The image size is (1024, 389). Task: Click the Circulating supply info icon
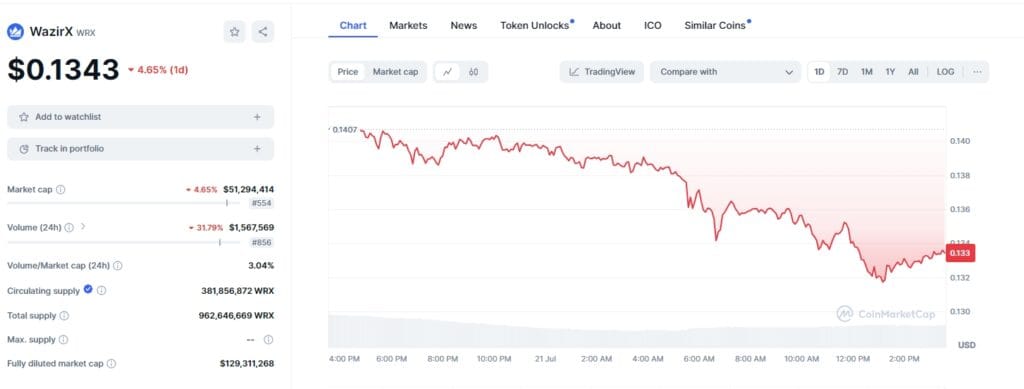[102, 290]
